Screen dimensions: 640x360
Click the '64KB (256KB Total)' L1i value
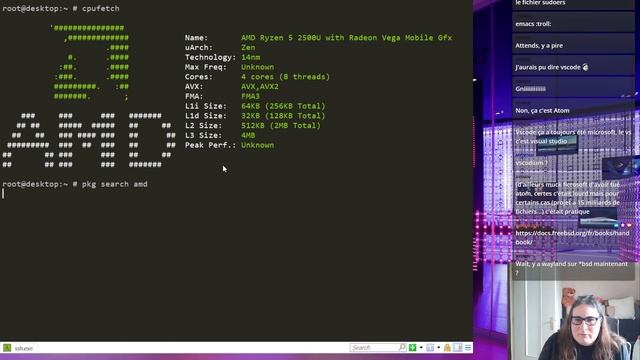pyautogui.click(x=283, y=106)
